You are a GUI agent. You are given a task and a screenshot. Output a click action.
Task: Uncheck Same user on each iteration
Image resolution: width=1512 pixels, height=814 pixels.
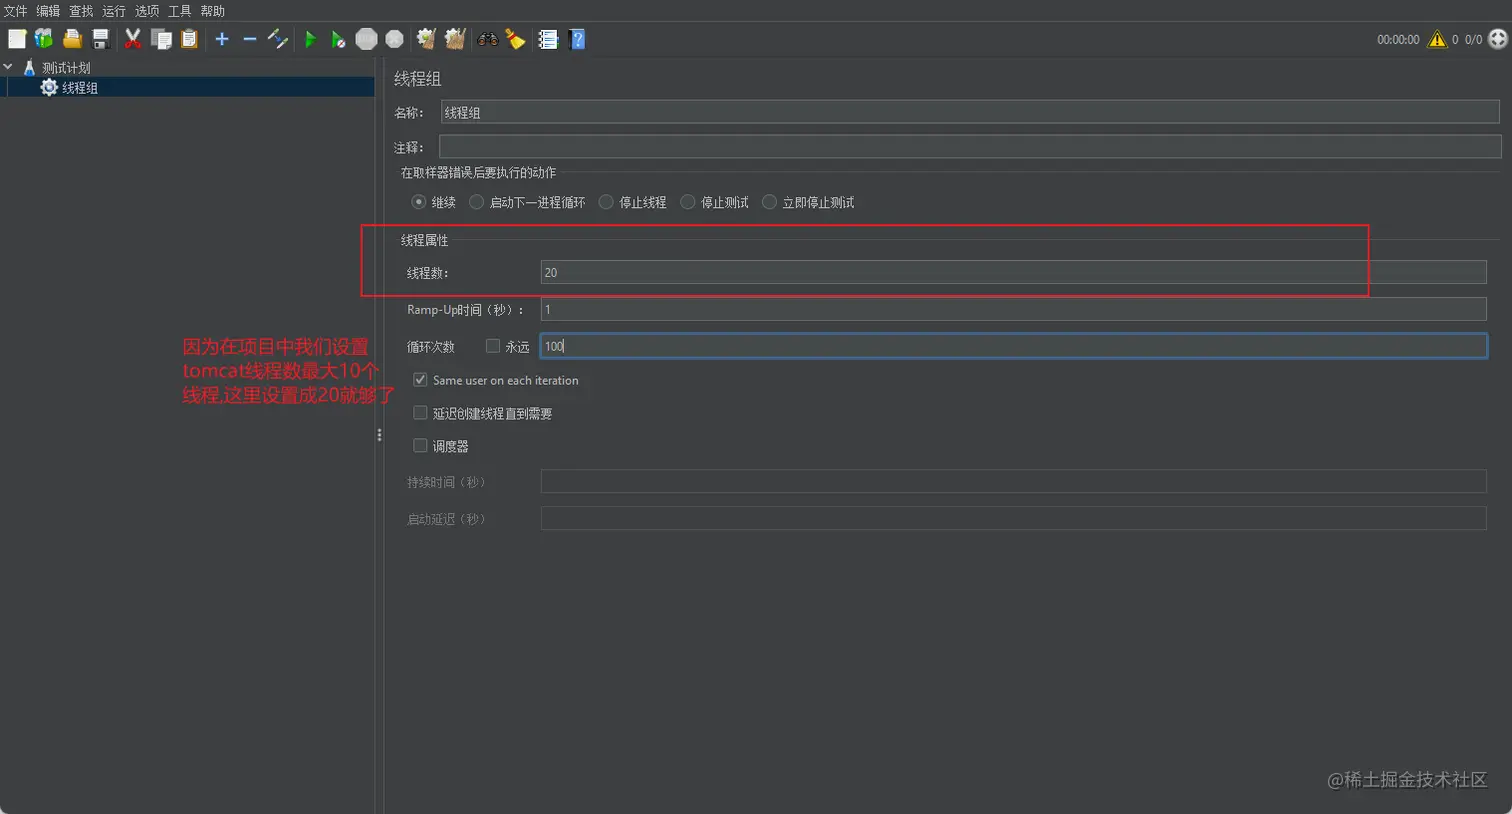click(x=420, y=380)
